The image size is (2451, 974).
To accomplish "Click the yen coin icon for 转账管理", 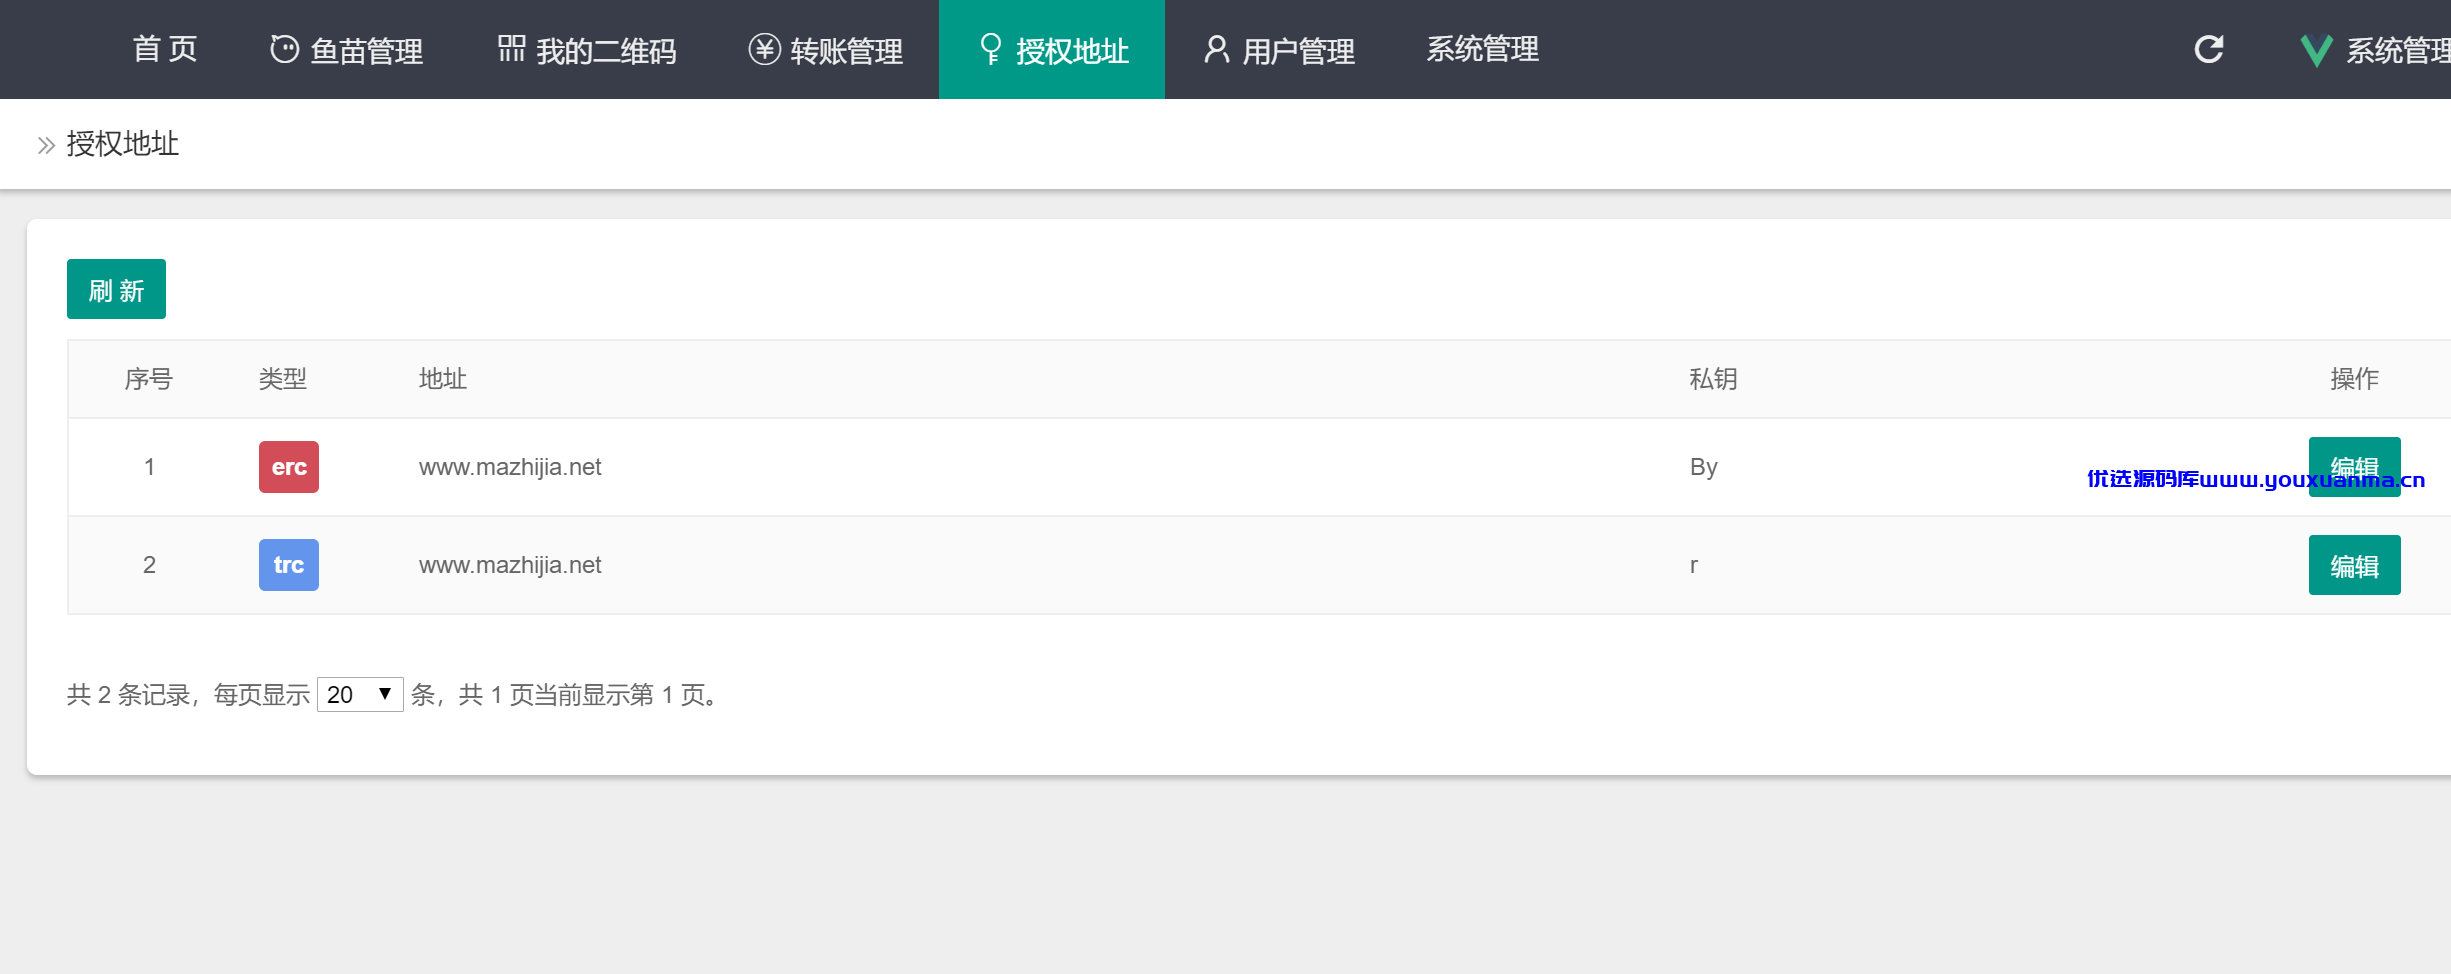I will coord(765,49).
